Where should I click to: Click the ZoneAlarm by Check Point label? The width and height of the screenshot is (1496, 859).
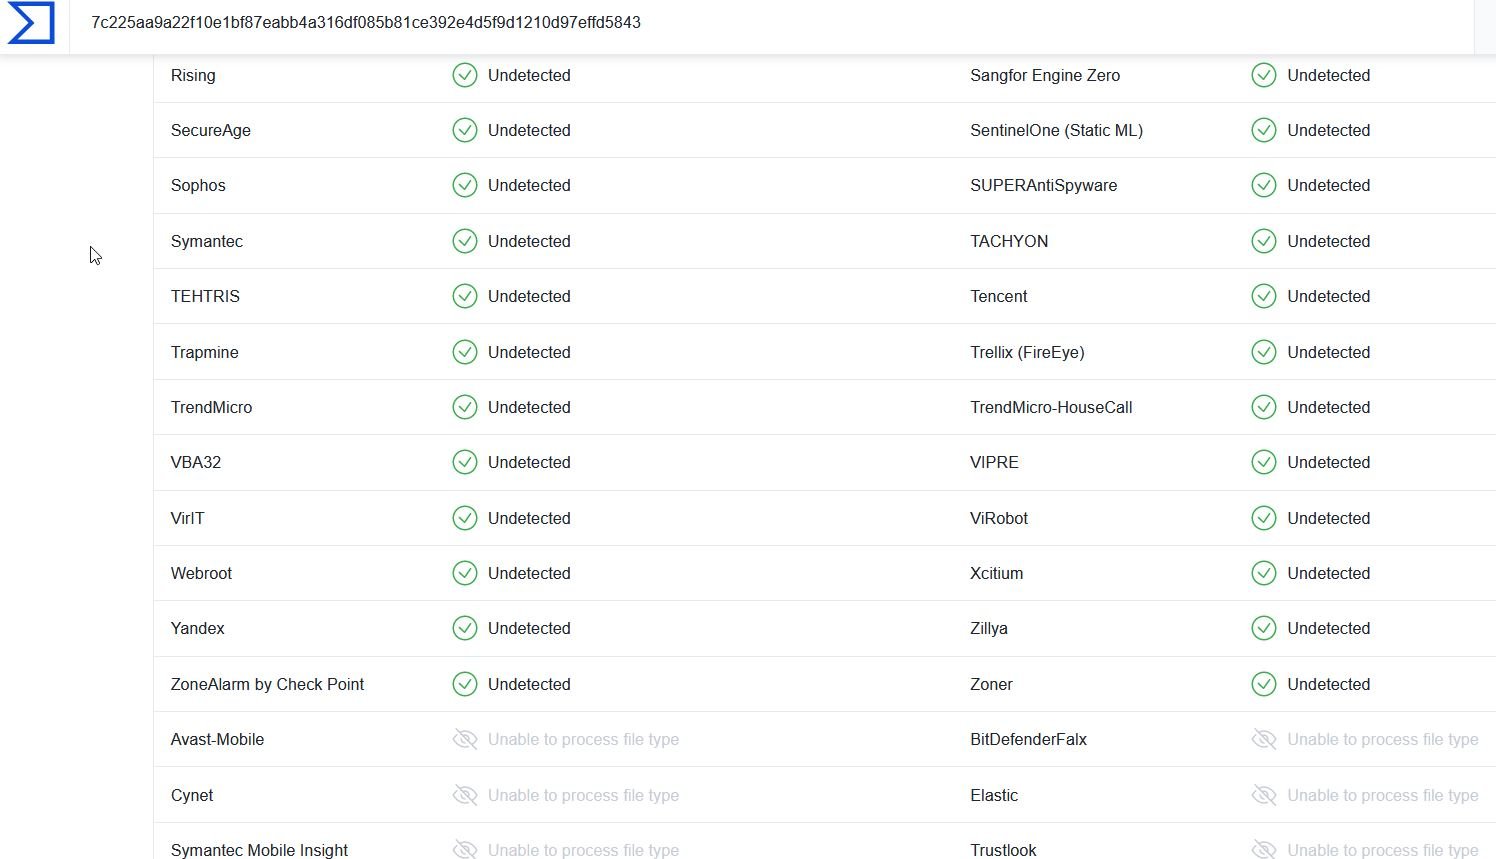(x=267, y=684)
